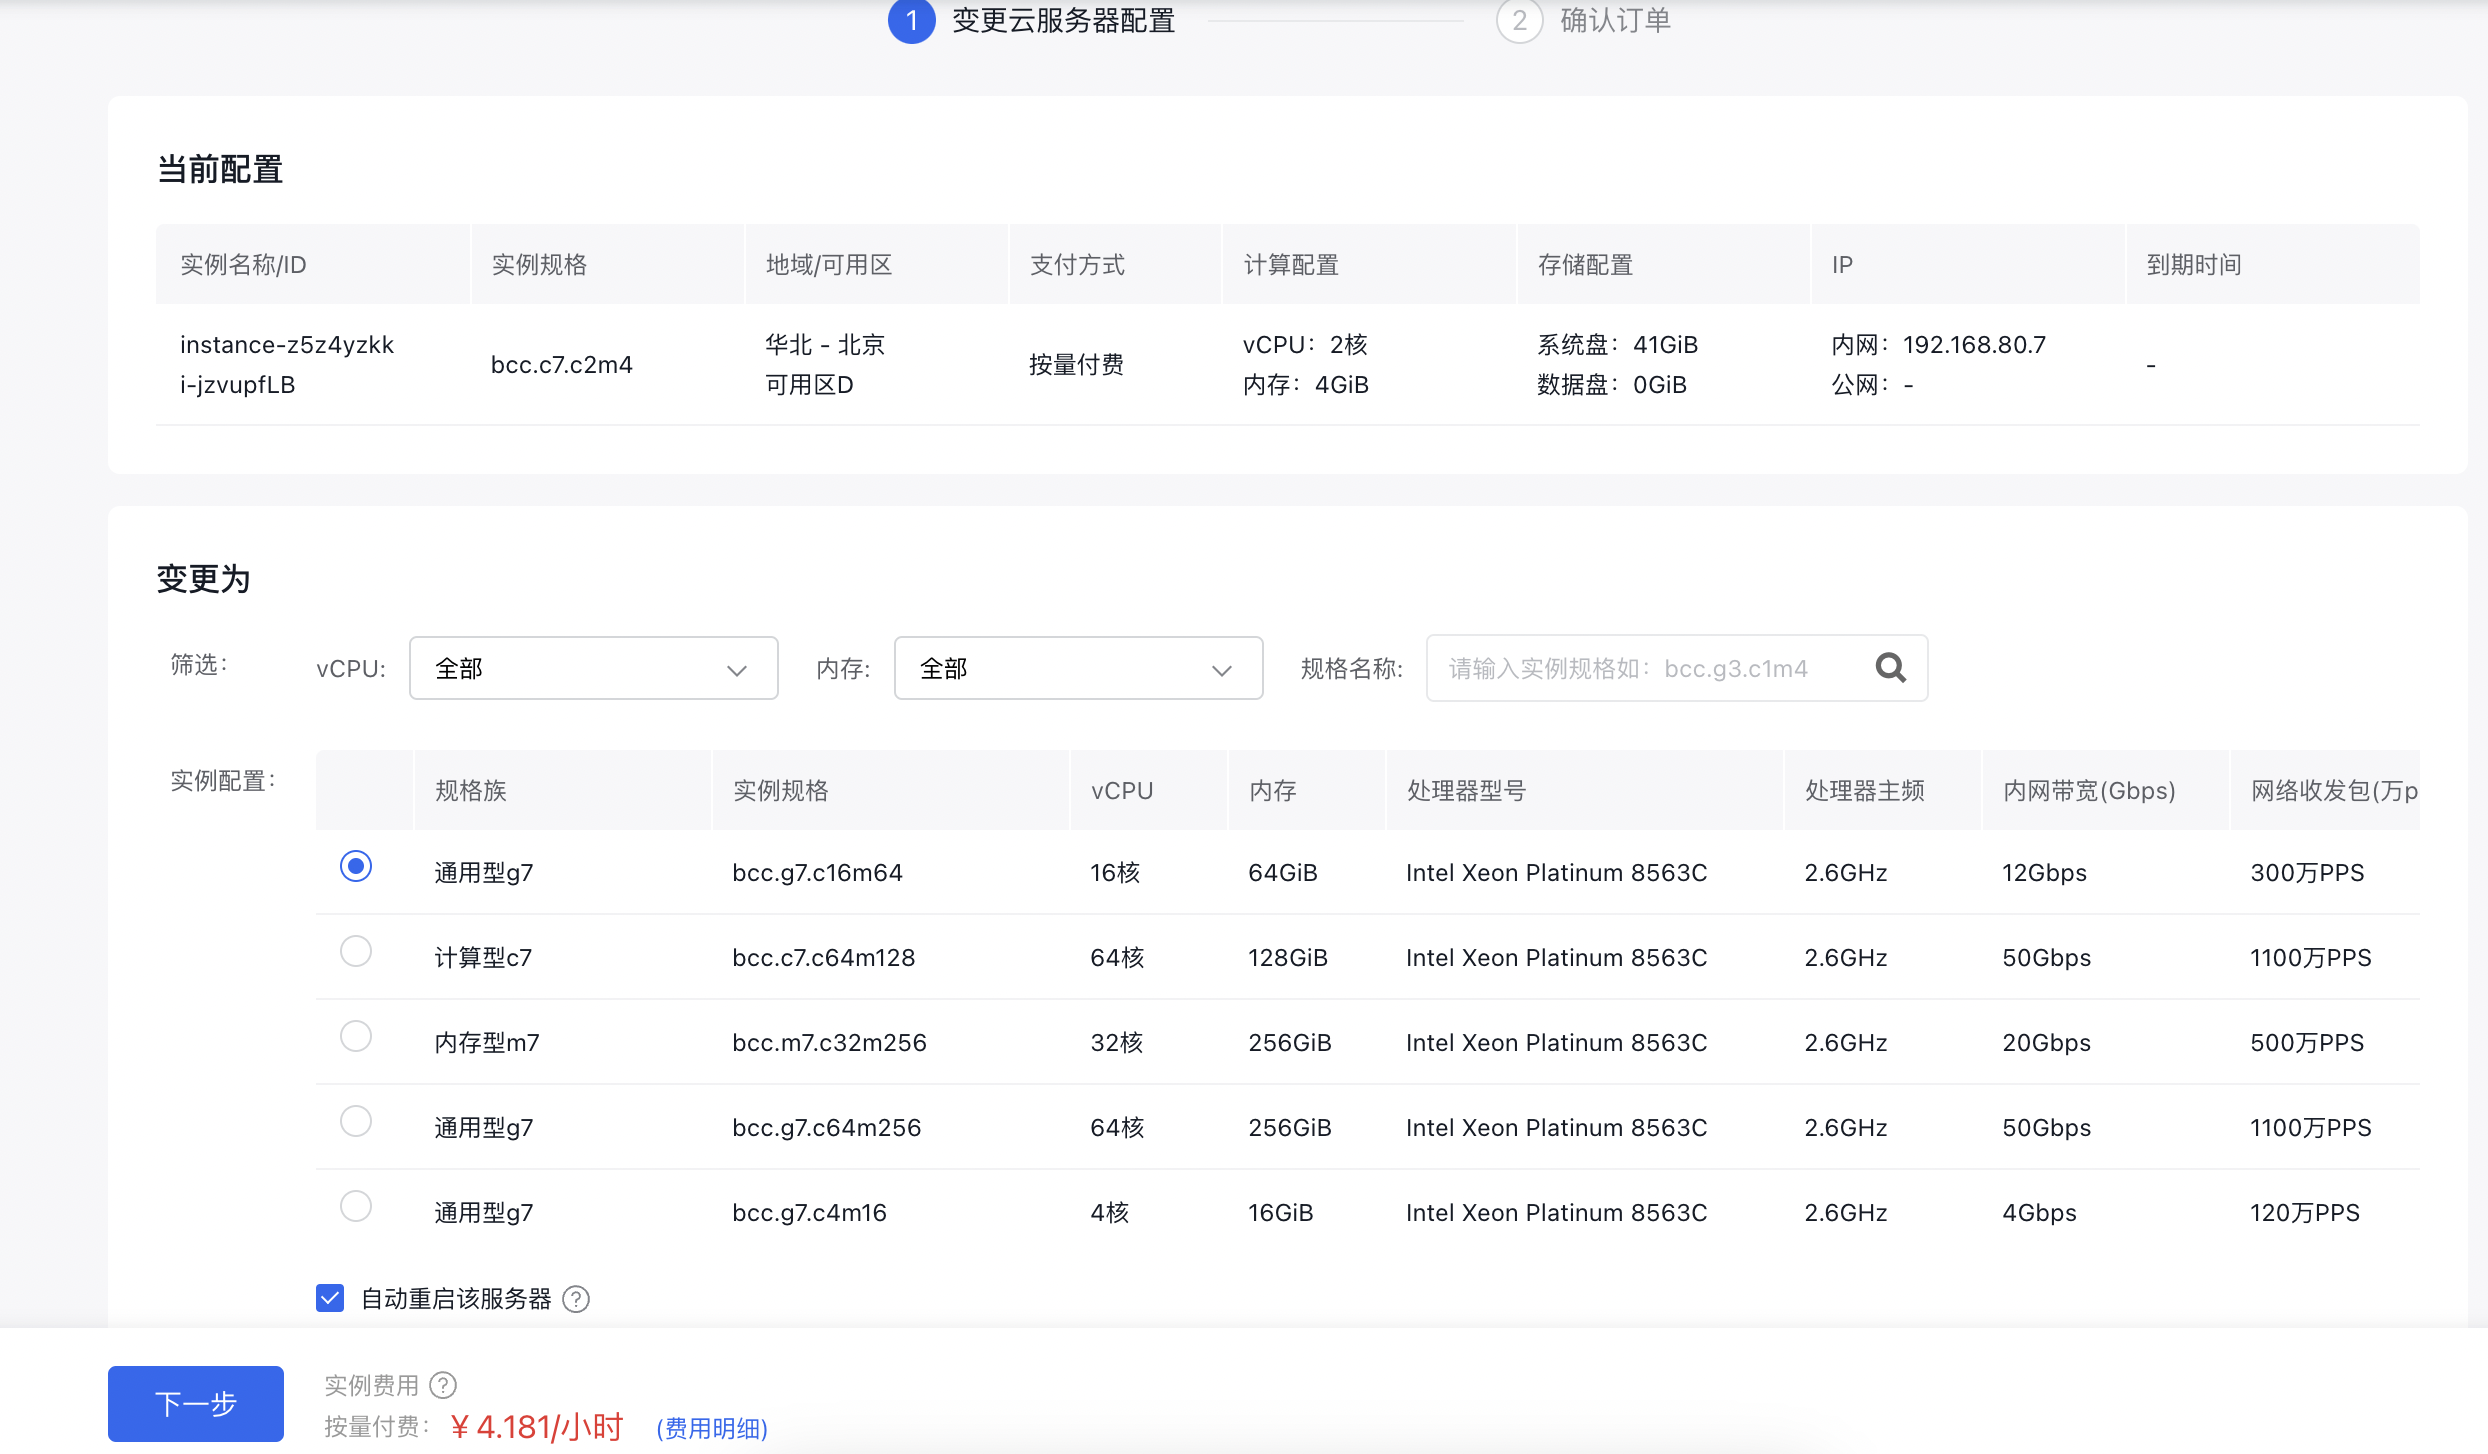
Task: Click instance name instance-z5z4yzkk
Action: (287, 345)
